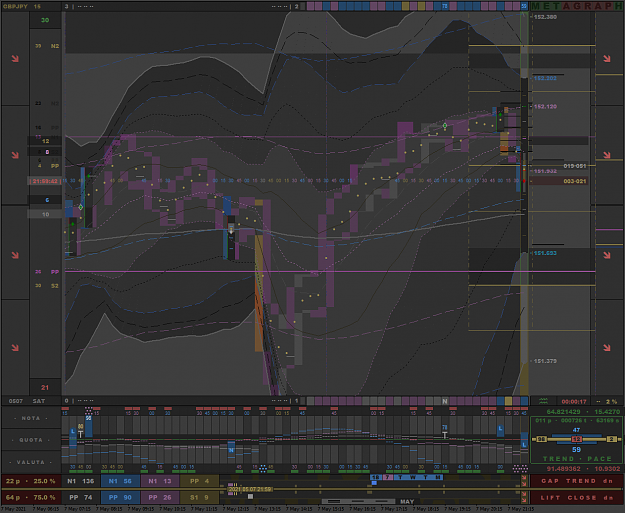Select the QUOTA panel label
Viewport: 625px width, 513px height.
tap(31, 440)
